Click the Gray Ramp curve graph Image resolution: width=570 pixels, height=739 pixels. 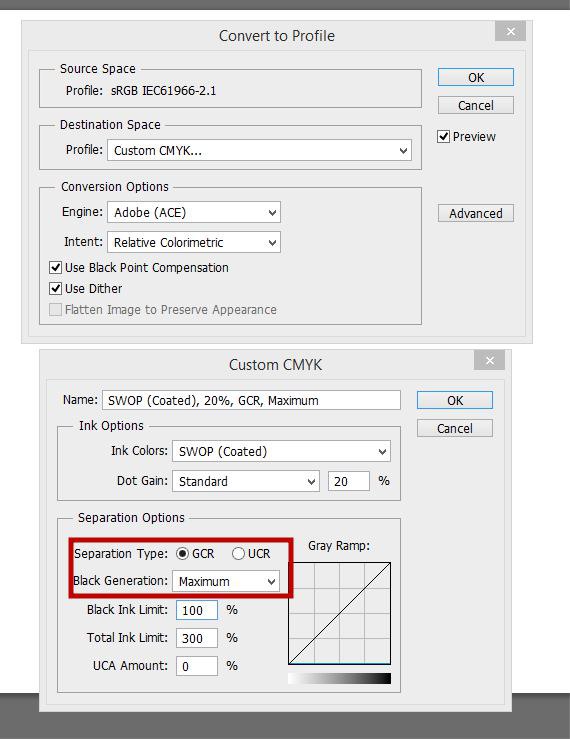pyautogui.click(x=339, y=613)
